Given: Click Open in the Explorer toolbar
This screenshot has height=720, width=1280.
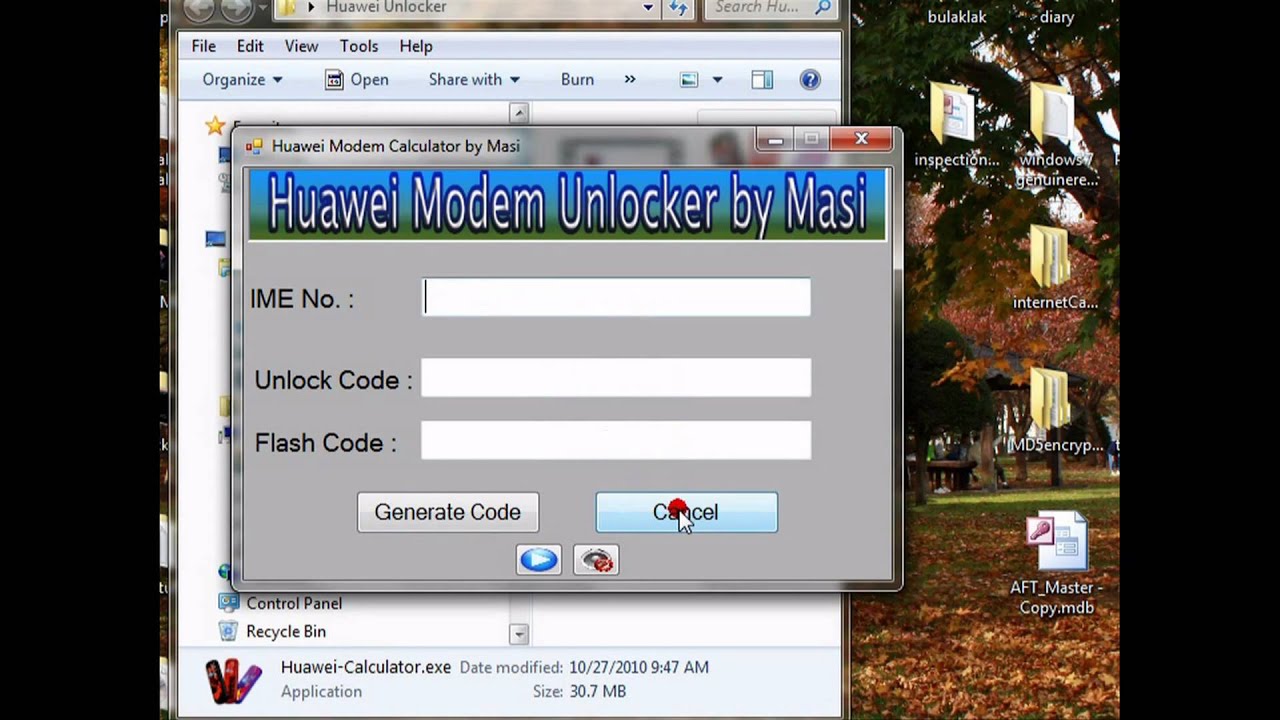Looking at the screenshot, I should 357,80.
